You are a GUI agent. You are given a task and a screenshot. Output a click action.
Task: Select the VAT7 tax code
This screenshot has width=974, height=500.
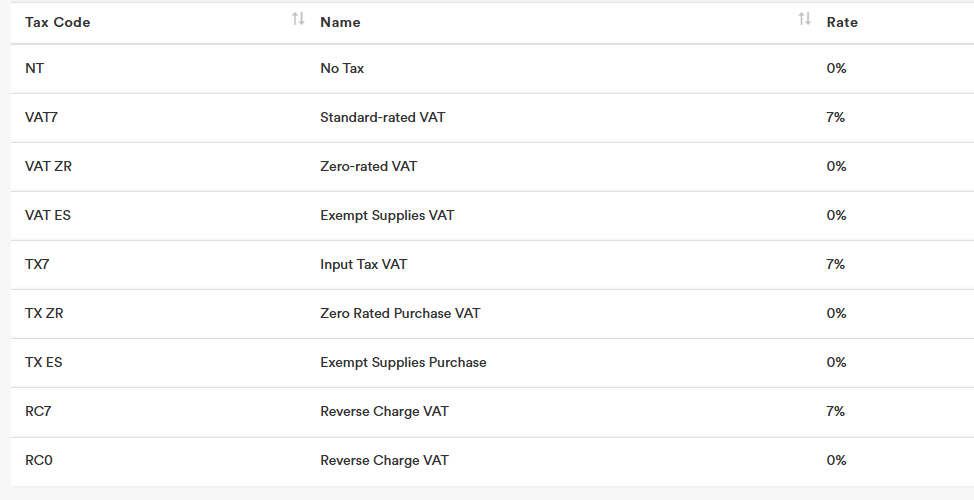pos(42,118)
